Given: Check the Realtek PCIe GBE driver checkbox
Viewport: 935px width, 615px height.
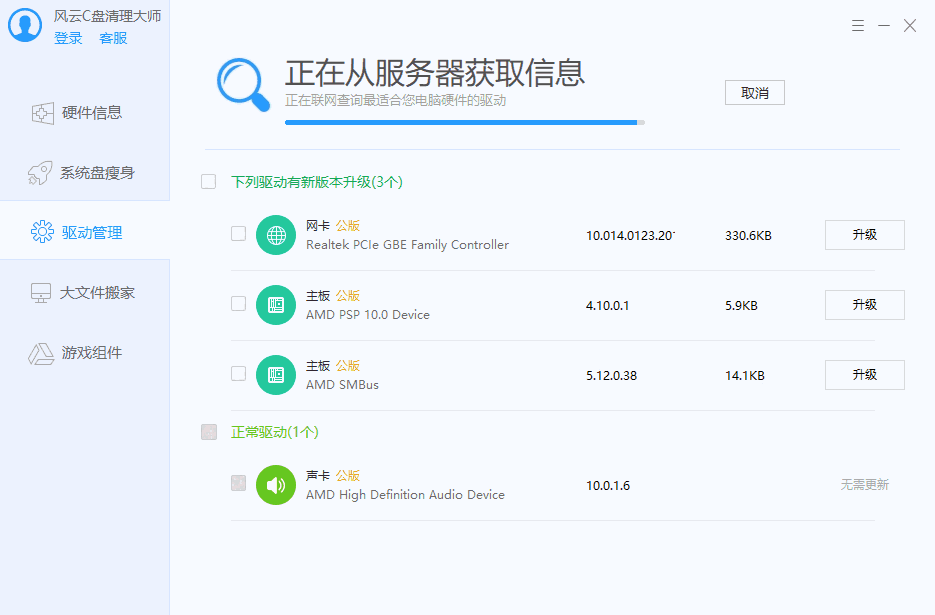Looking at the screenshot, I should [238, 234].
